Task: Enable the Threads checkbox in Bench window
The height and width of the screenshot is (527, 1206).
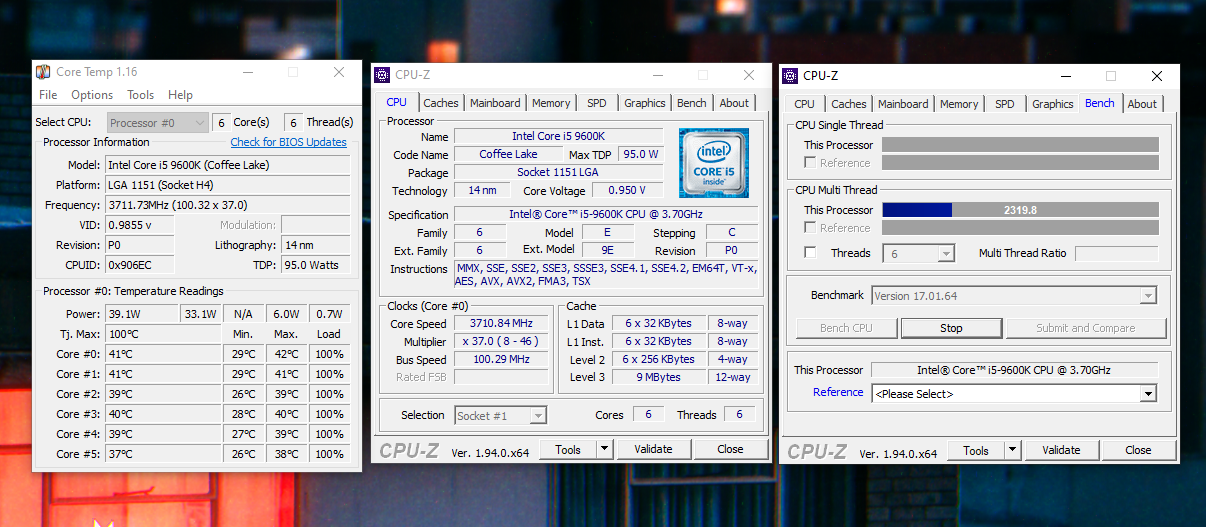Action: (x=810, y=253)
